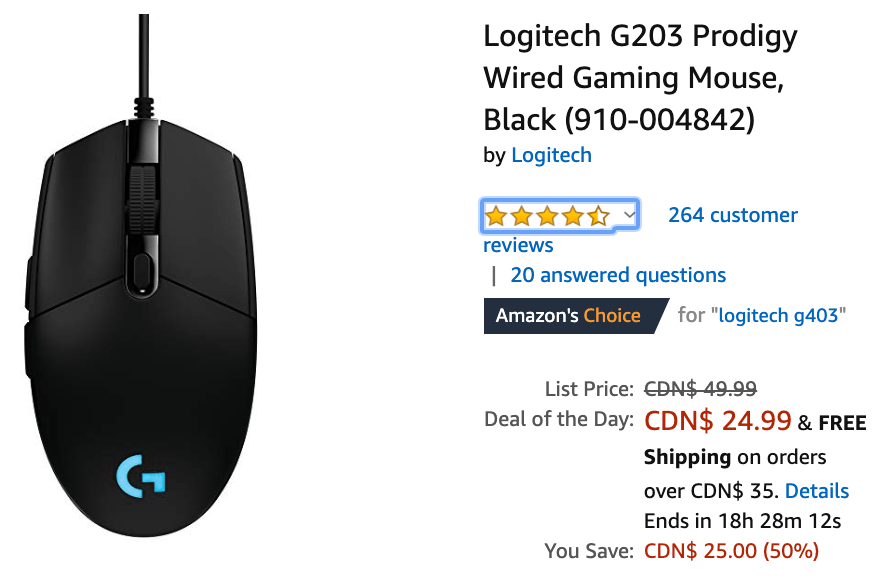Click the side buttons on the mouse image
This screenshot has width=878, height=580.
pyautogui.click(x=28, y=314)
